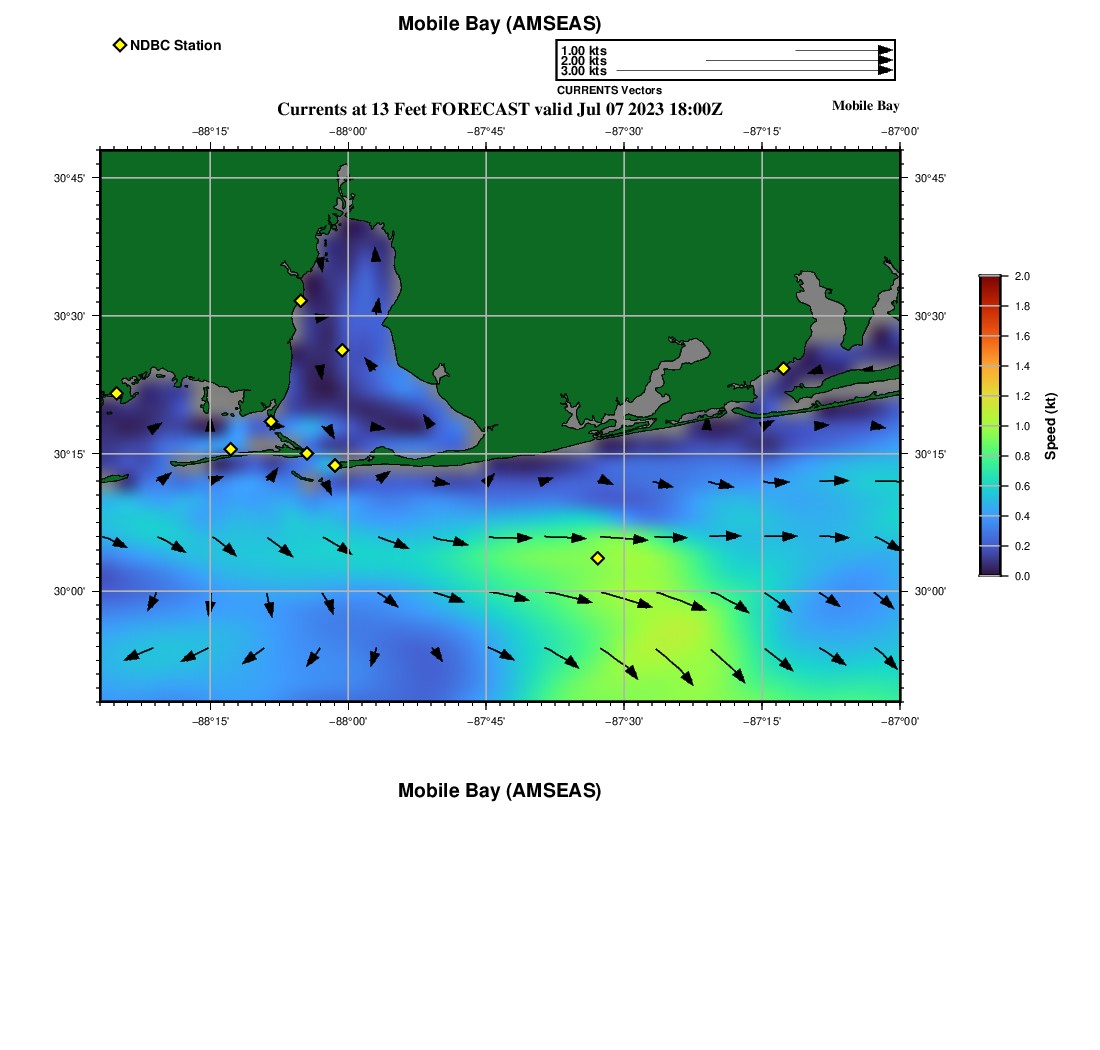This screenshot has height=1050, width=1100.
Task: Pick the green 1.0 kt level on color bar
Action: 989,426
